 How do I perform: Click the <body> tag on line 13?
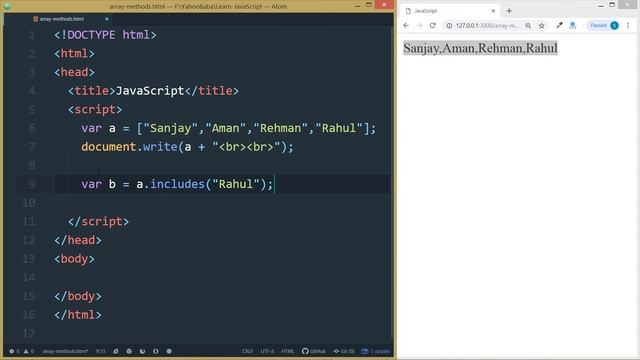tap(74, 259)
